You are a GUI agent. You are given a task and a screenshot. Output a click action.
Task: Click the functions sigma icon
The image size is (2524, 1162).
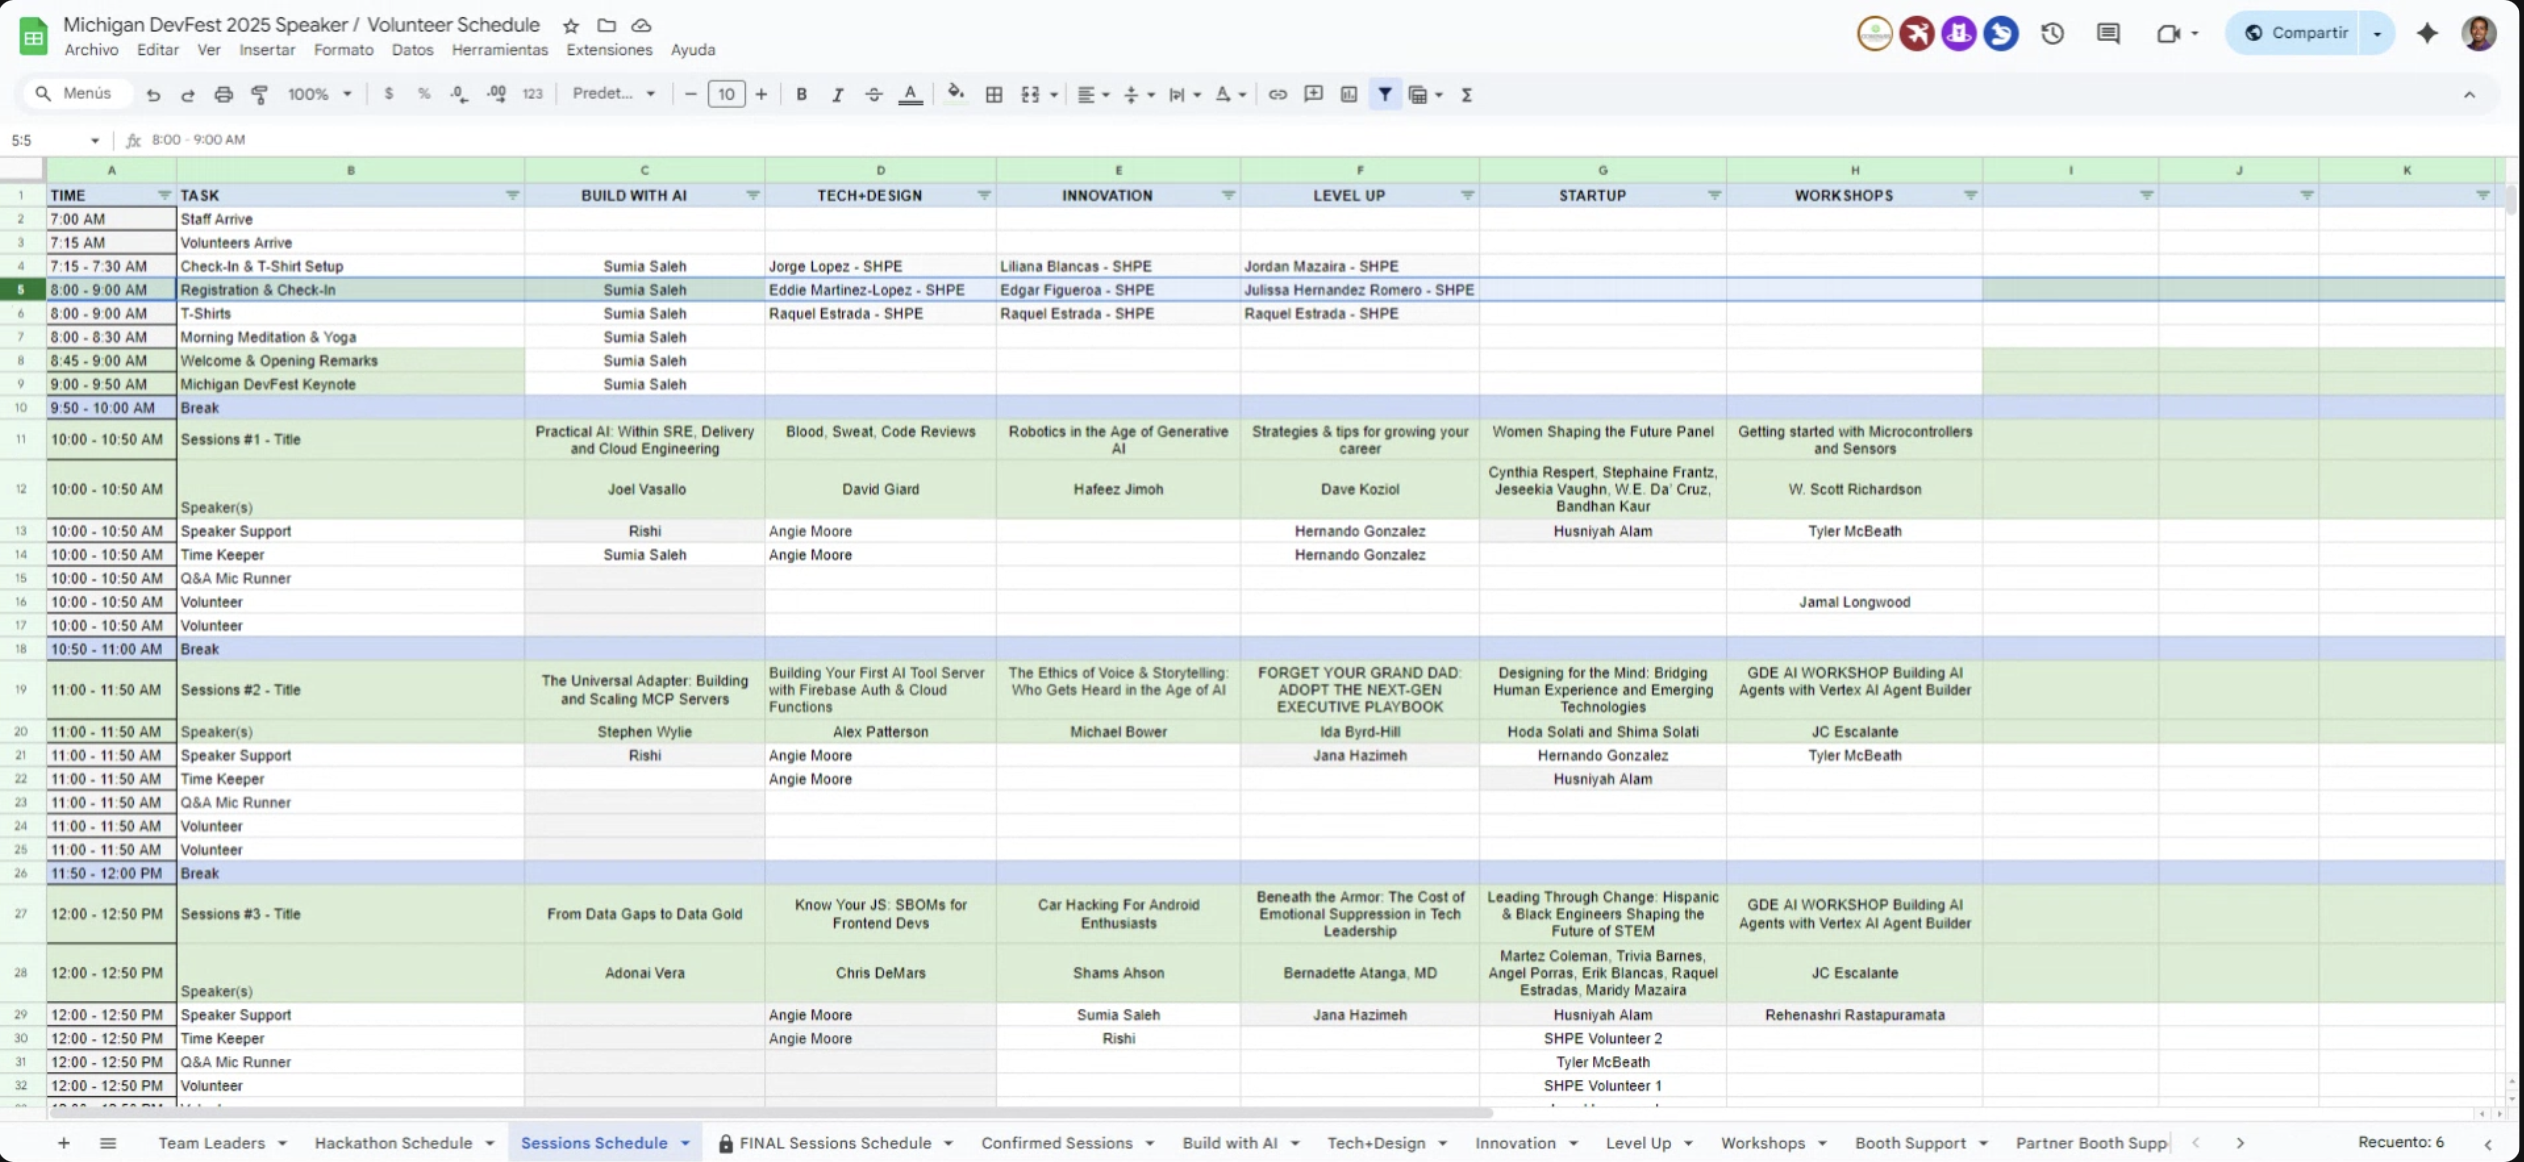click(1466, 94)
